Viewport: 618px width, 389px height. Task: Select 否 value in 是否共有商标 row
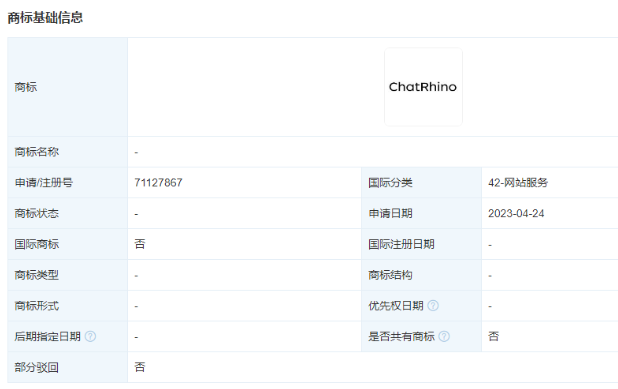coord(493,337)
